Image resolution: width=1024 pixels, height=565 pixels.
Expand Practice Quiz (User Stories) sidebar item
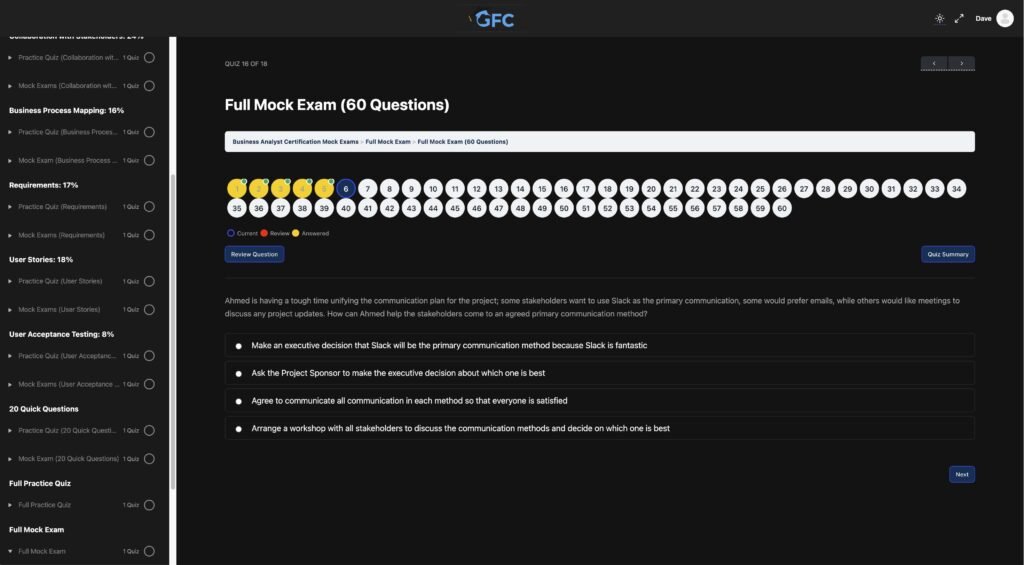(x=10, y=281)
